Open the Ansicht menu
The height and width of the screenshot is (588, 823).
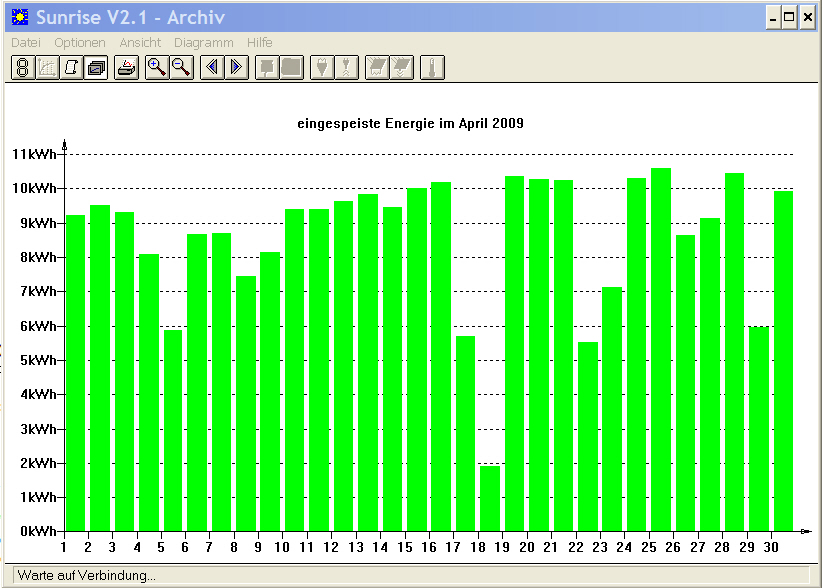(140, 43)
